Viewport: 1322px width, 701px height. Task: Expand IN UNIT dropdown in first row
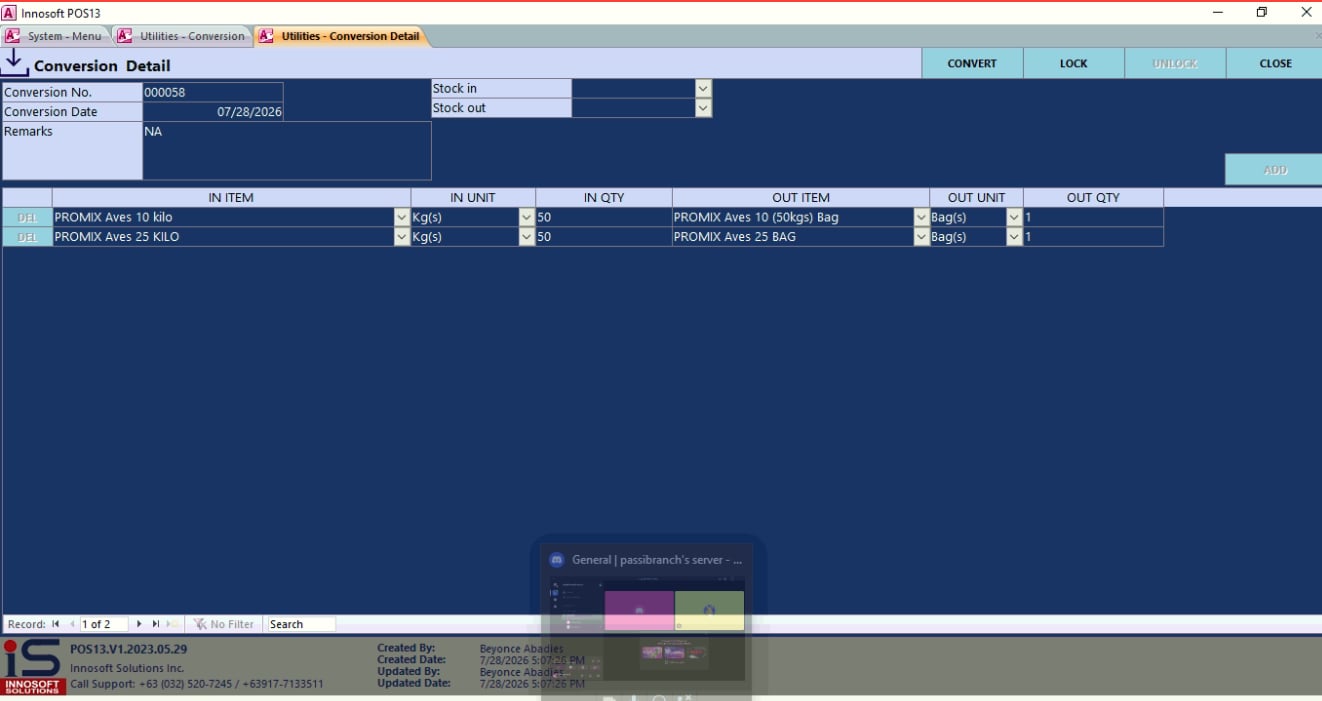pyautogui.click(x=527, y=217)
